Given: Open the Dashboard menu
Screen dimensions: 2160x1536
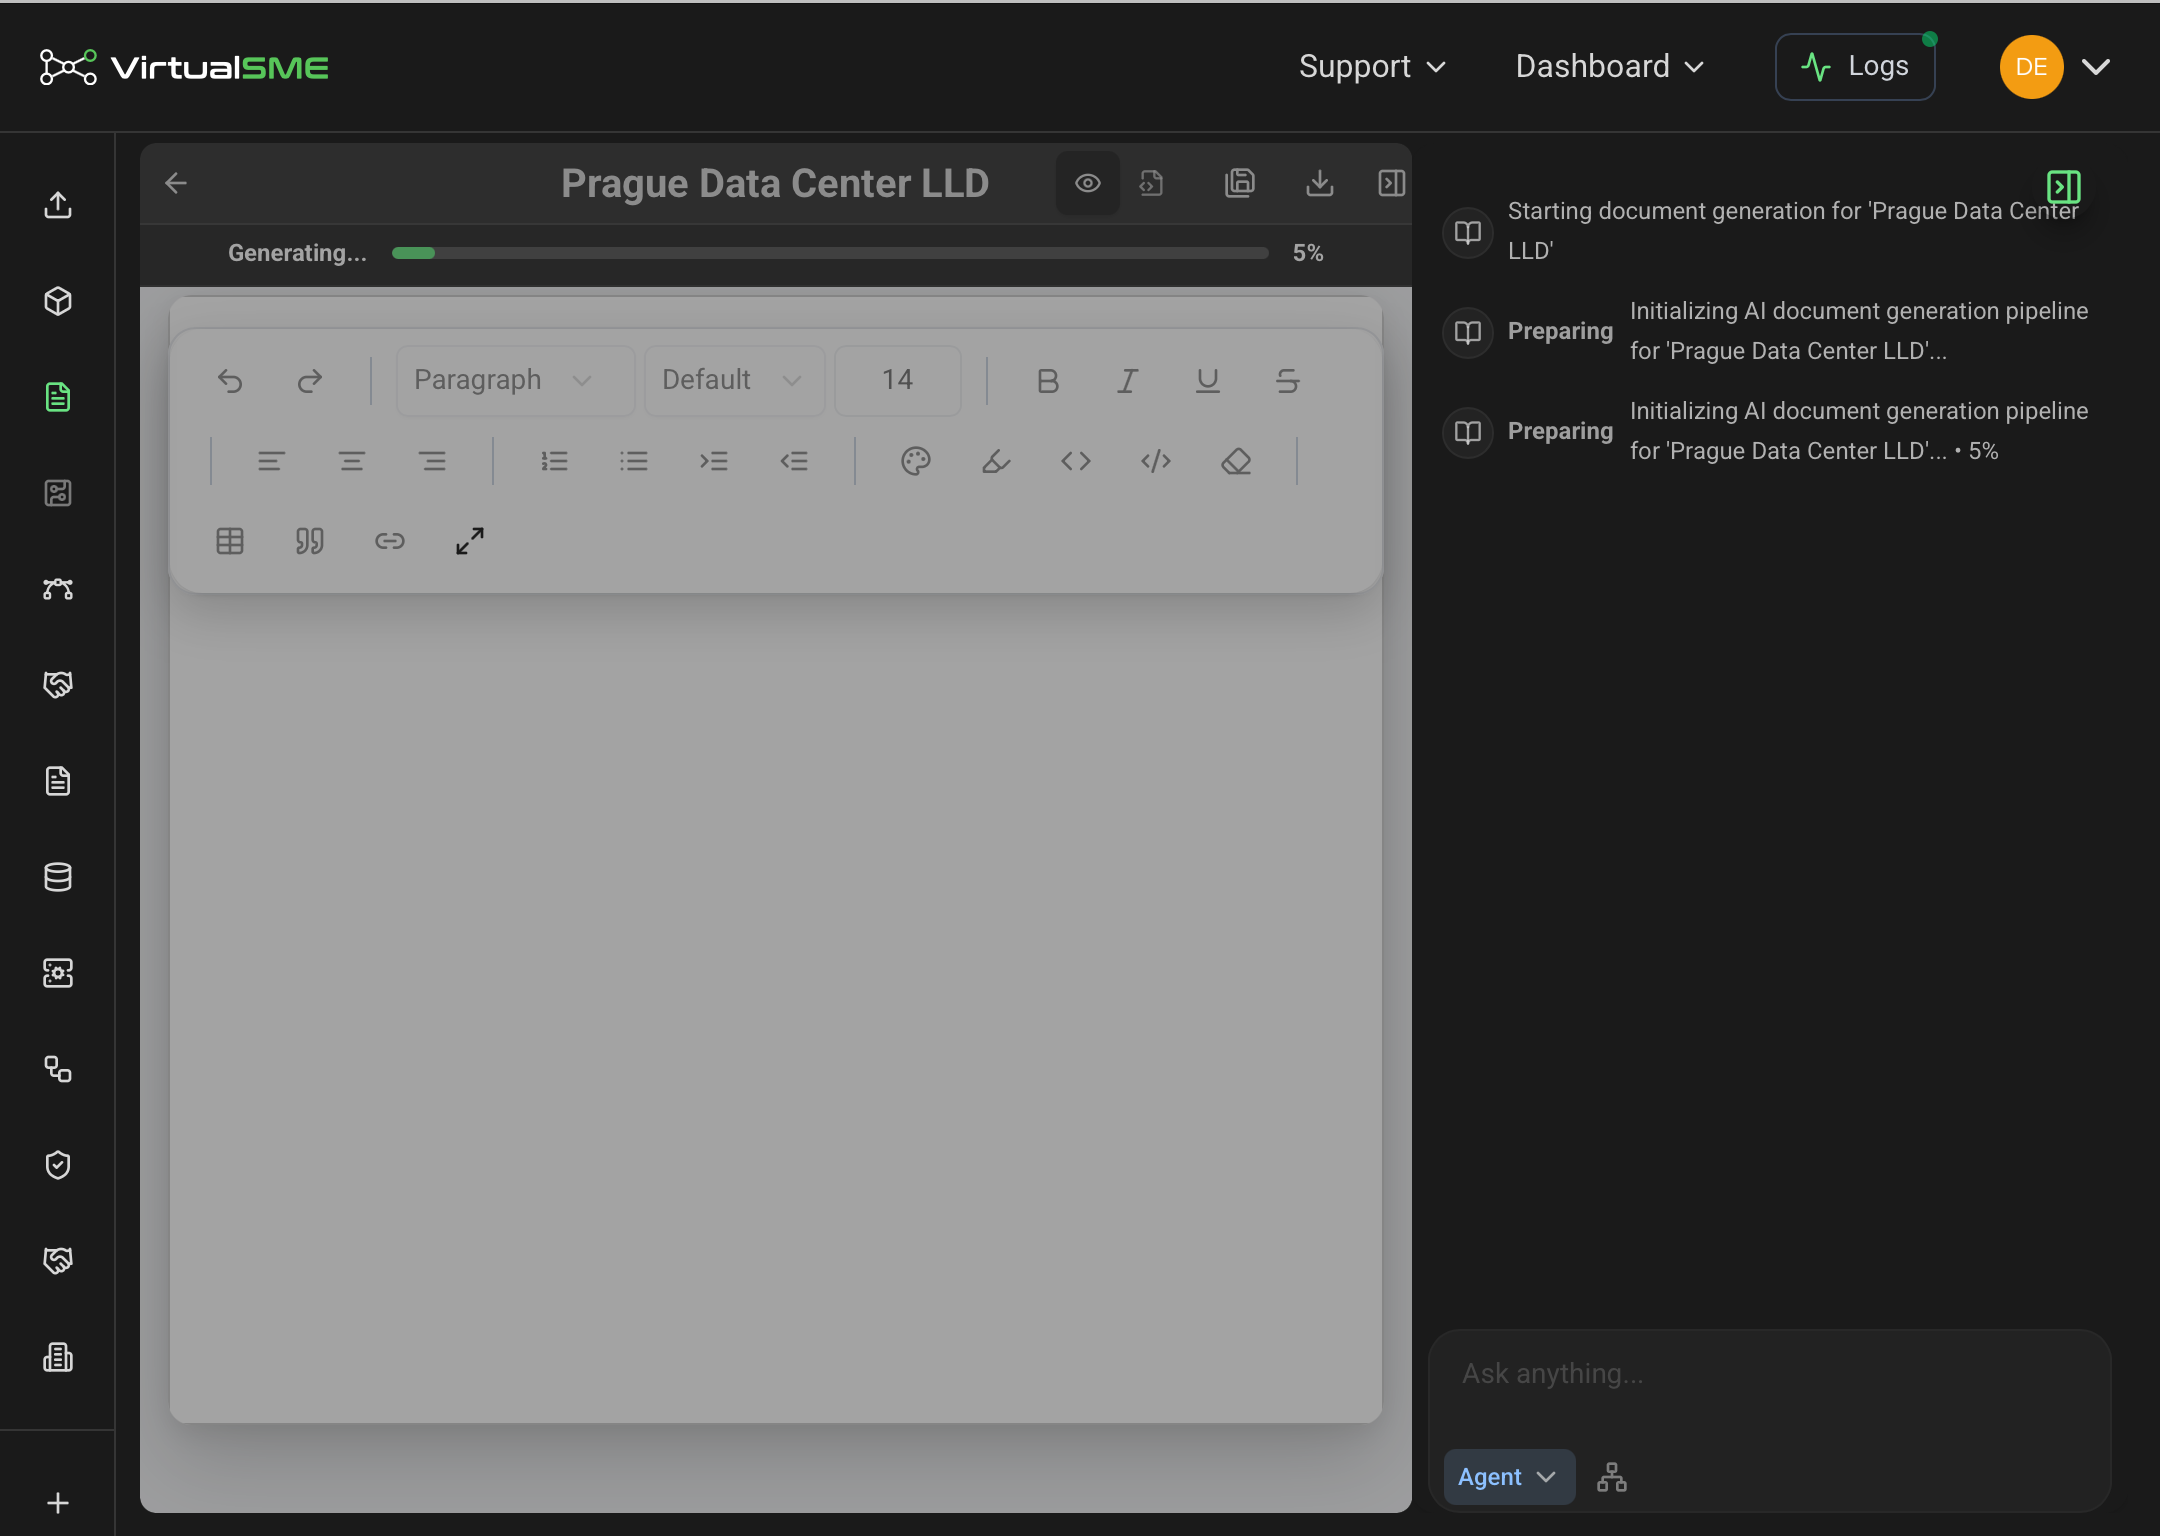Looking at the screenshot, I should pyautogui.click(x=1610, y=67).
